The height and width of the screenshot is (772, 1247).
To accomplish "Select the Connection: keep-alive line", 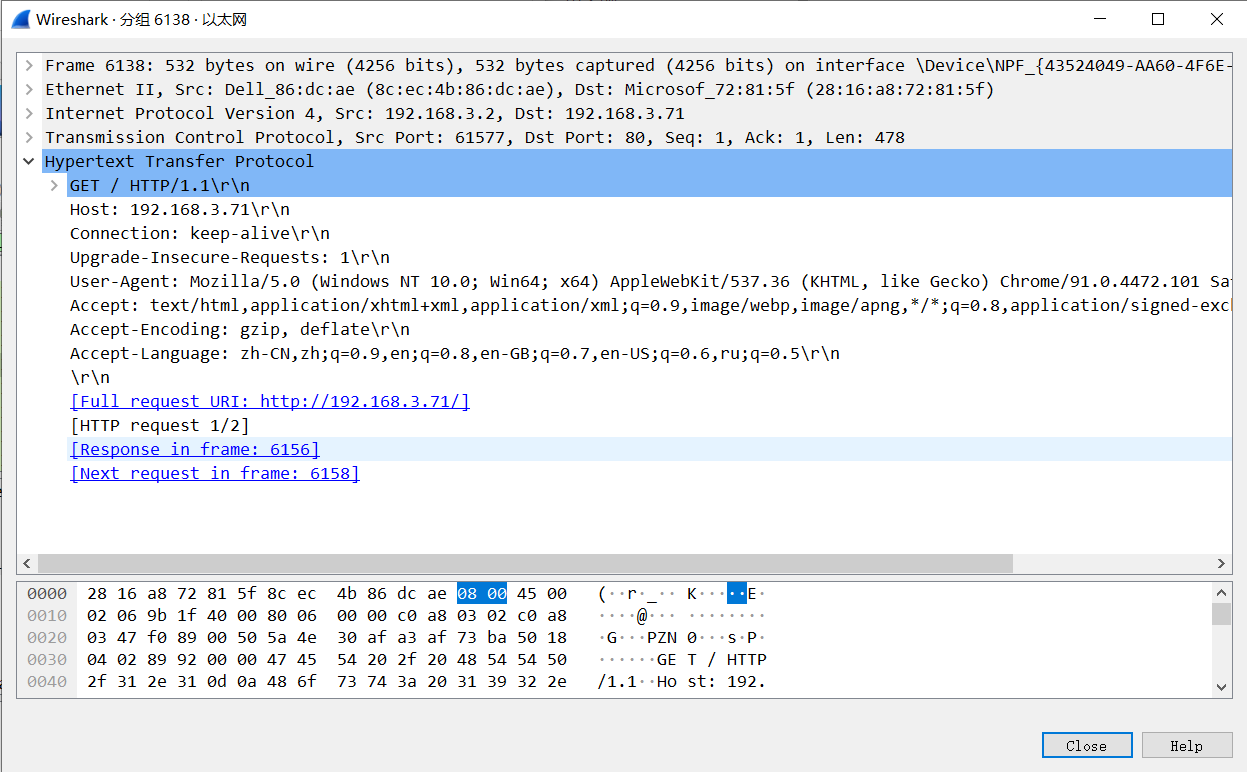I will 199,233.
